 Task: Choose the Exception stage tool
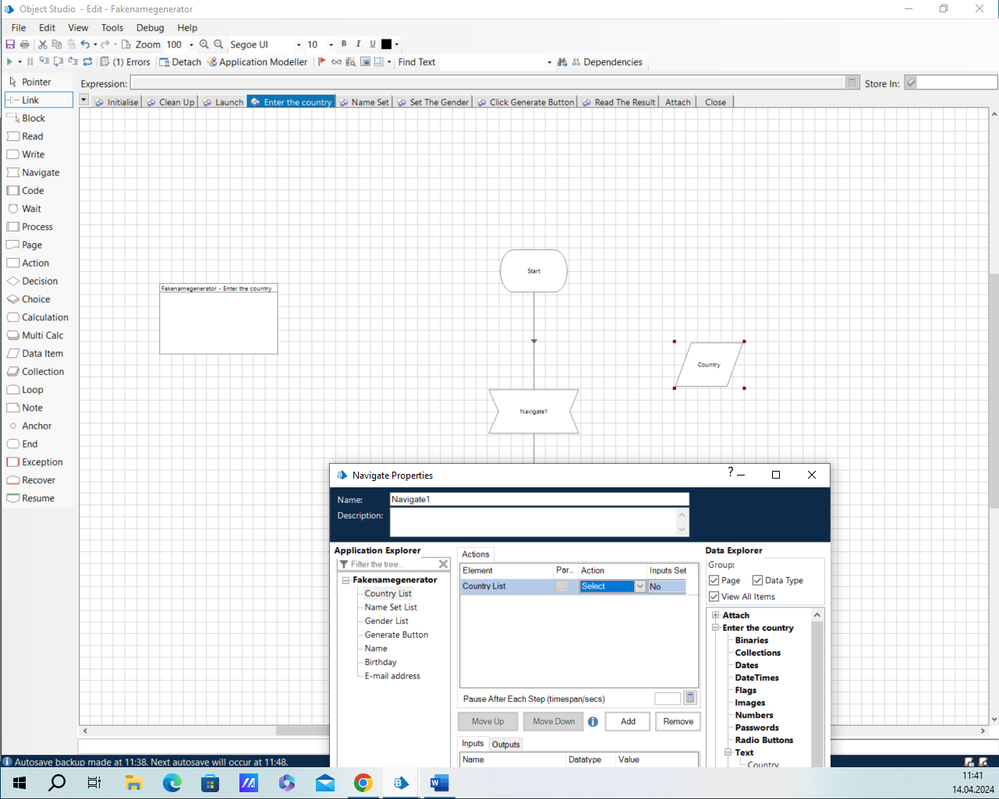tap(41, 462)
